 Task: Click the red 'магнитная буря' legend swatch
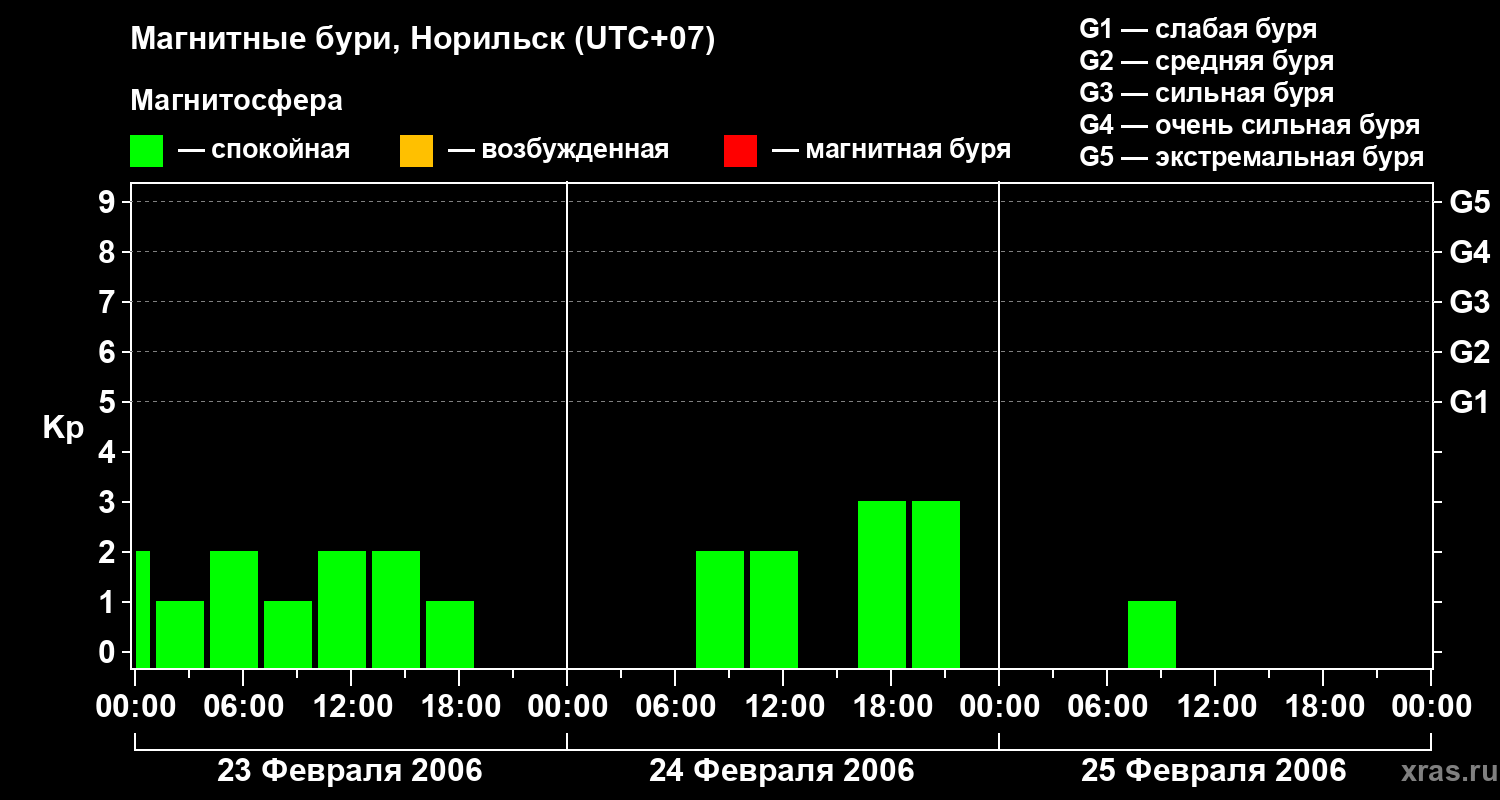tap(740, 151)
